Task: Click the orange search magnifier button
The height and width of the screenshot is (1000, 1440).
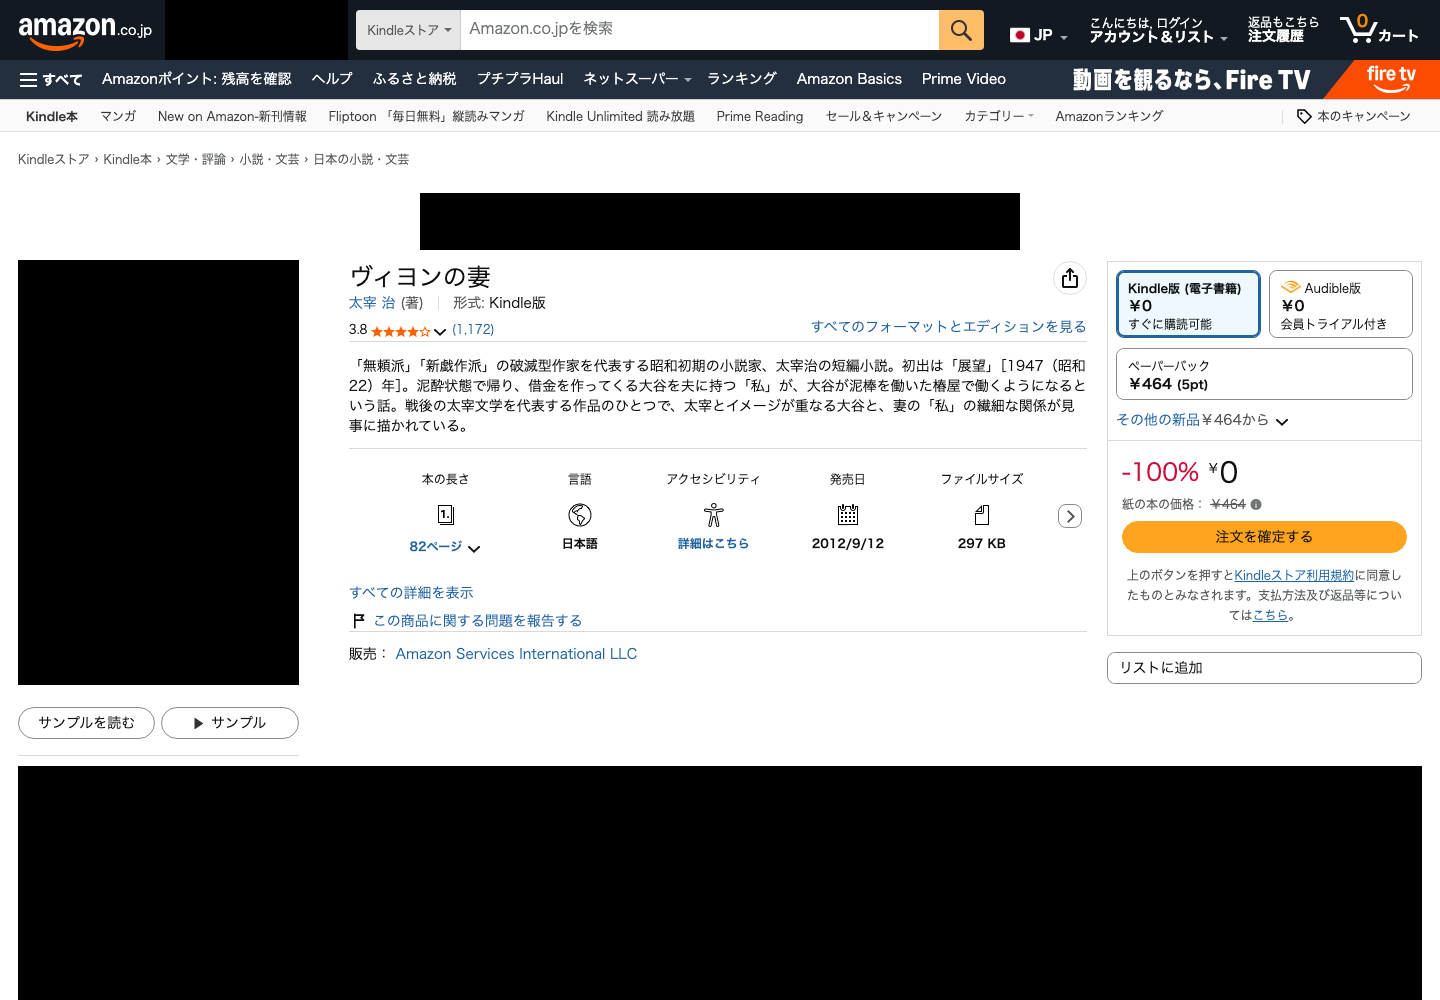Action: click(x=961, y=30)
